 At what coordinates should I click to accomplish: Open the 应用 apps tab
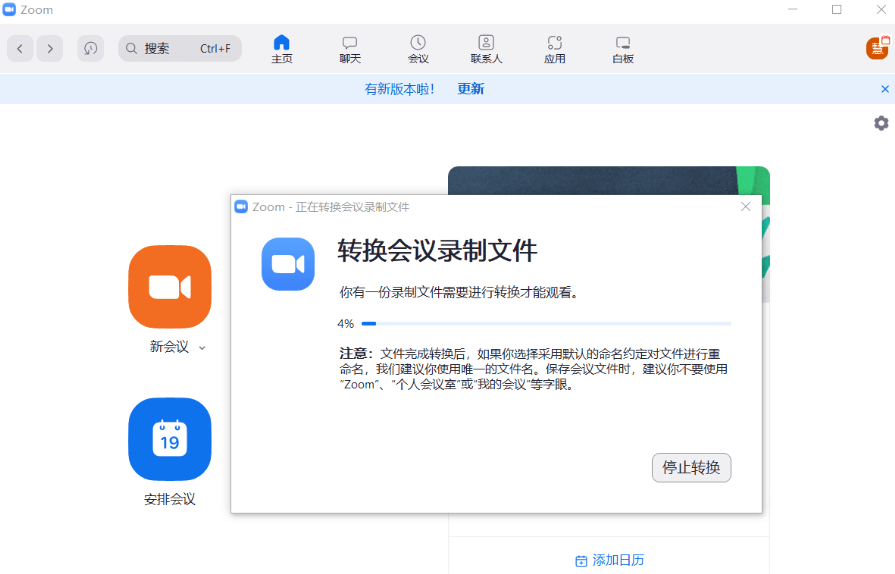[x=554, y=49]
